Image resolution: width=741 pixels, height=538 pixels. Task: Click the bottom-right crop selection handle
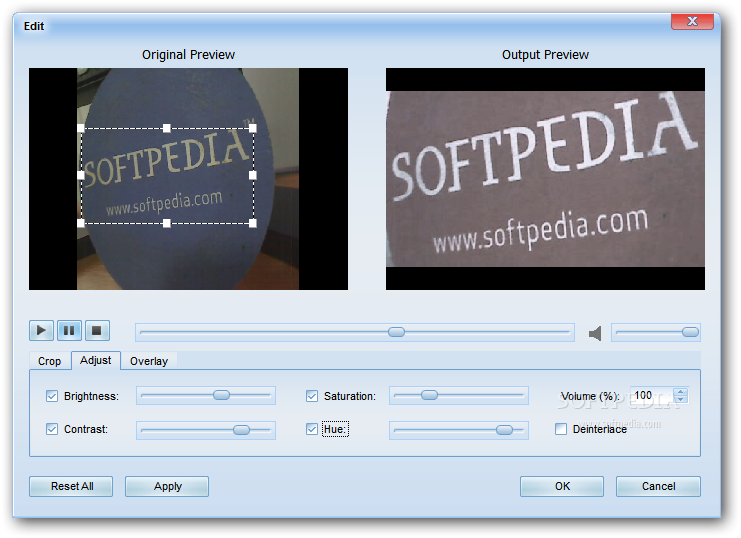(253, 223)
